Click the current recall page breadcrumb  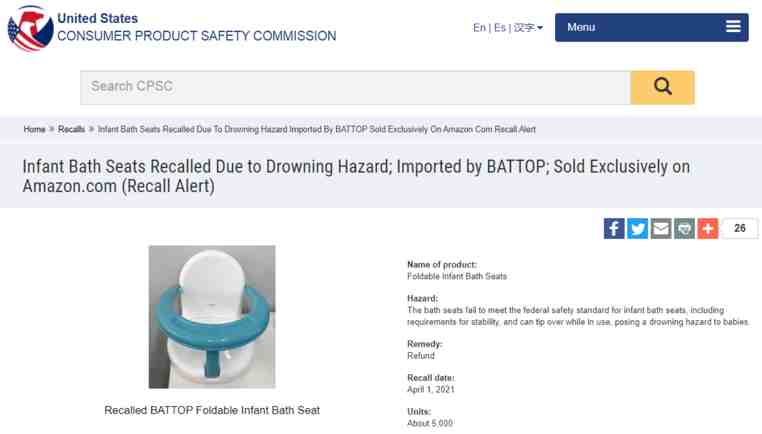click(x=317, y=129)
